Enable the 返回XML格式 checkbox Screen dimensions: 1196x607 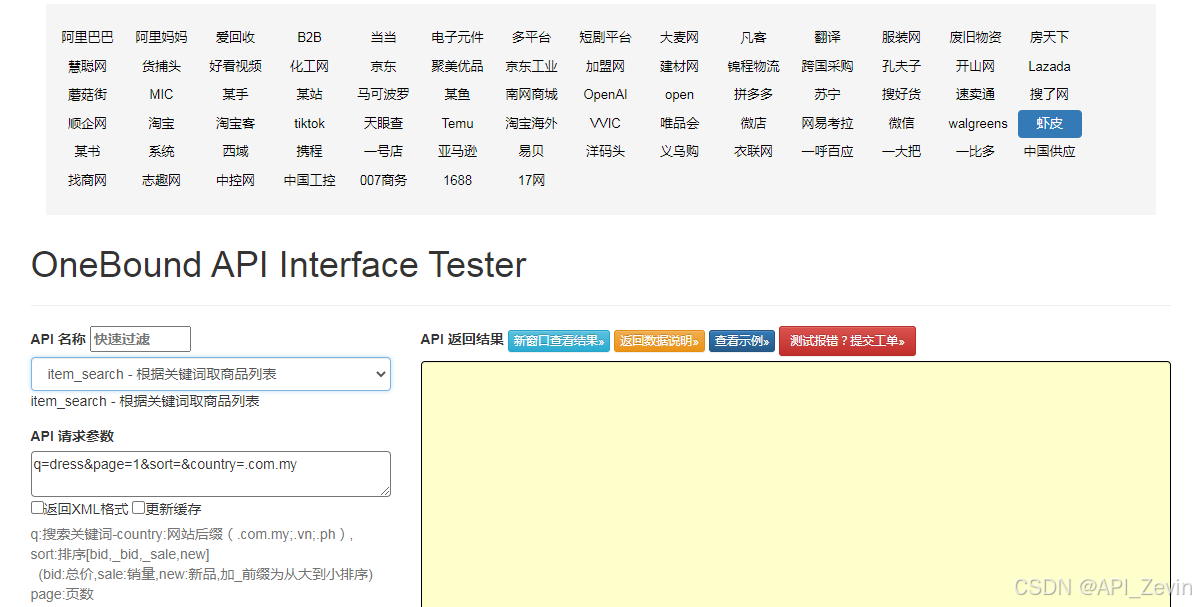tap(37, 508)
